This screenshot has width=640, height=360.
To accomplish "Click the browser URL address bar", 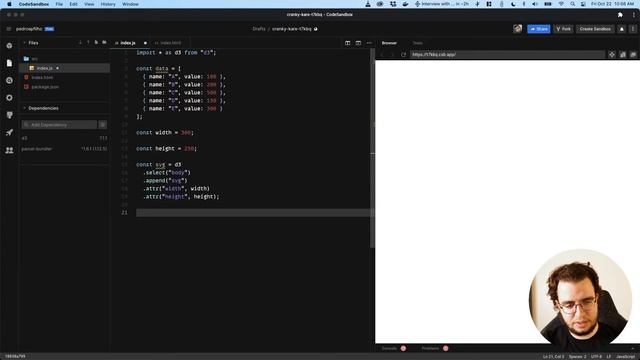I will [507, 55].
